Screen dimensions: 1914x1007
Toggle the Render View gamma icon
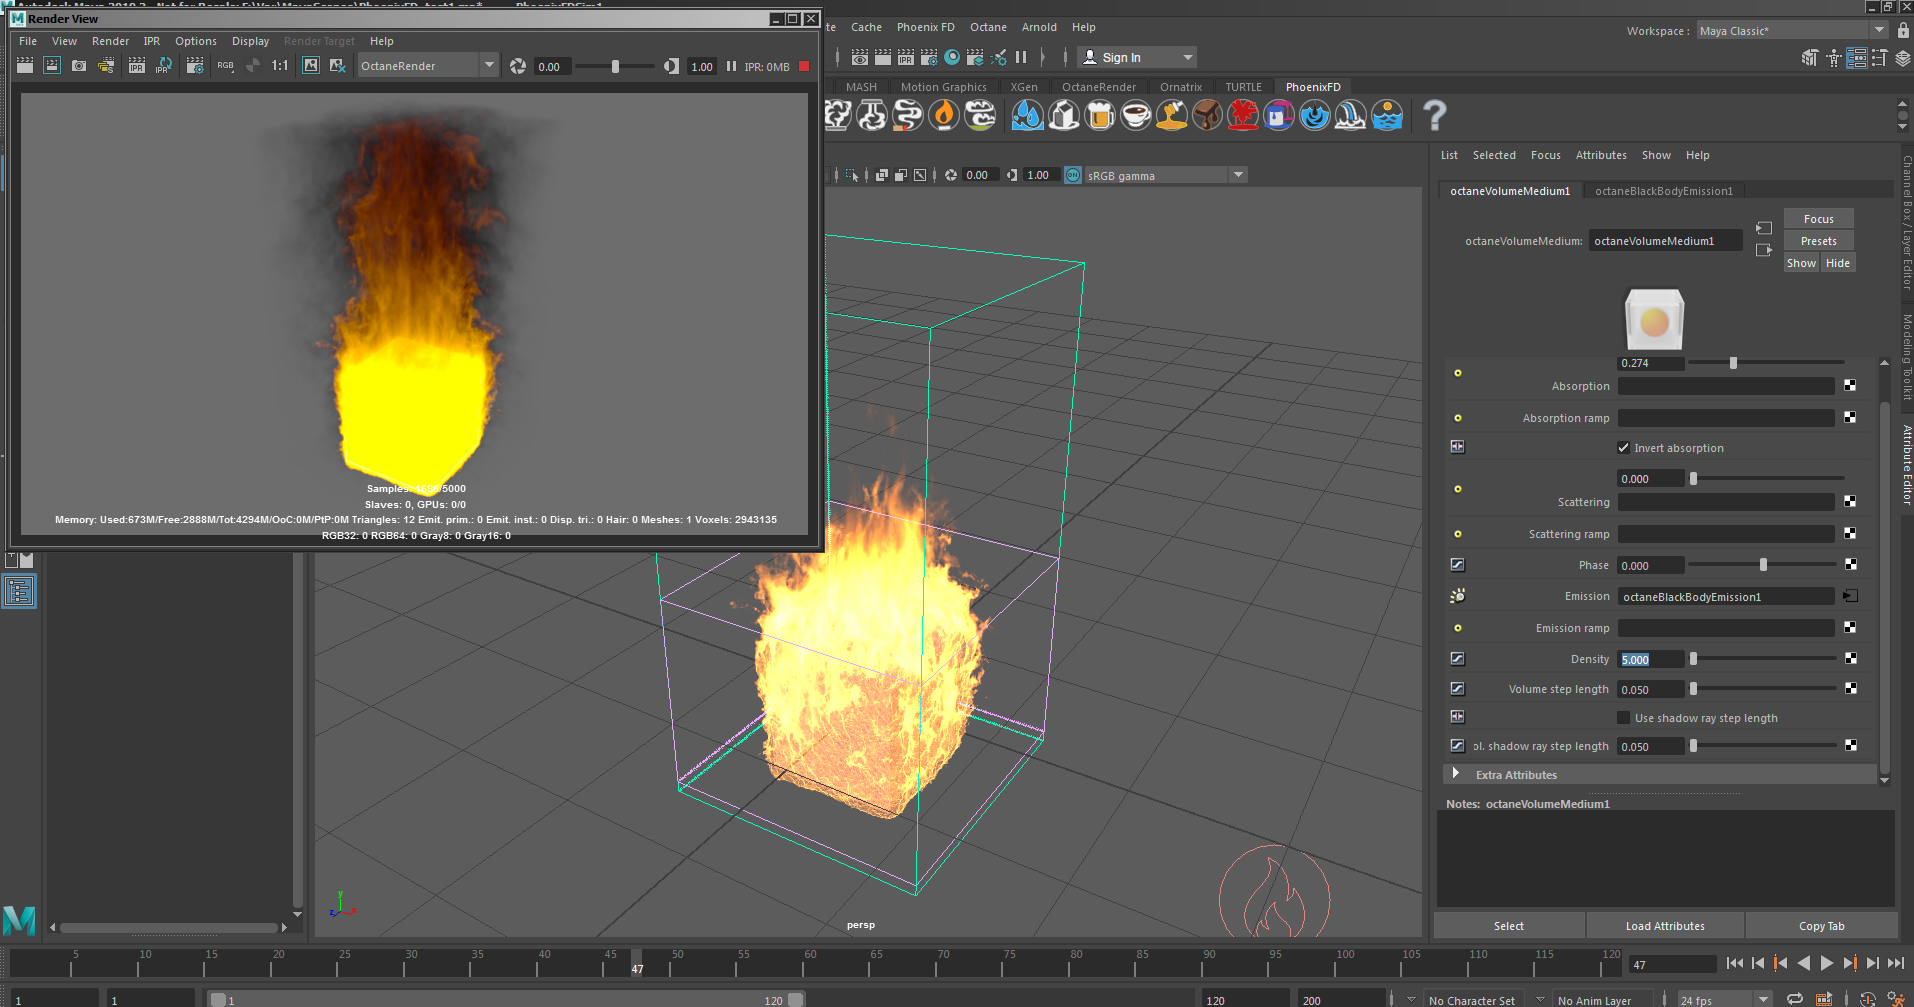(671, 66)
